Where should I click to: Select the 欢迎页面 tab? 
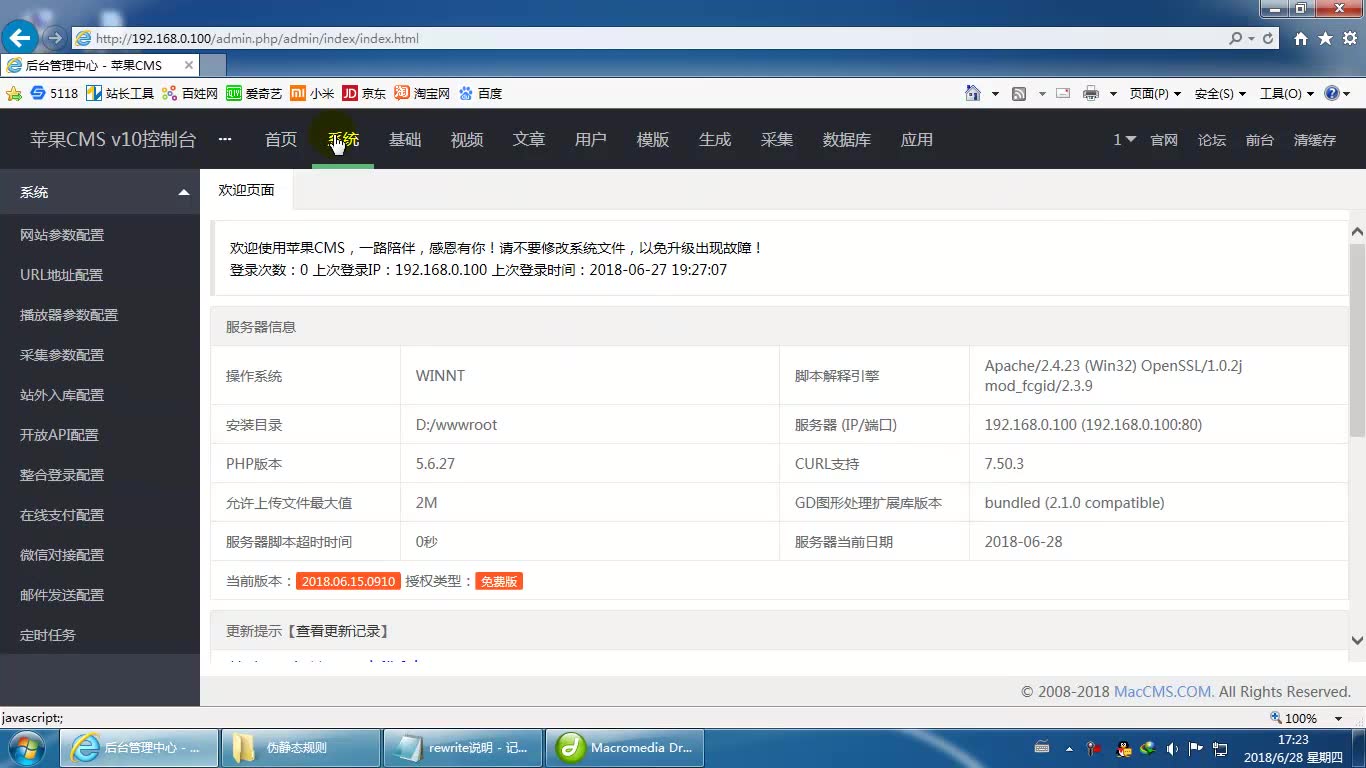(246, 189)
